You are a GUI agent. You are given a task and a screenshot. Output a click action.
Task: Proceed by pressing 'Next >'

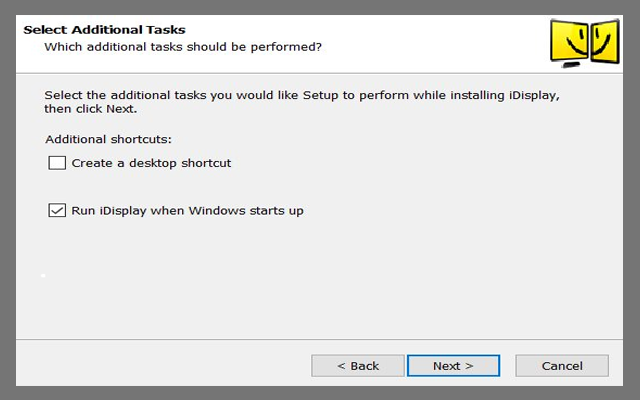pos(453,366)
